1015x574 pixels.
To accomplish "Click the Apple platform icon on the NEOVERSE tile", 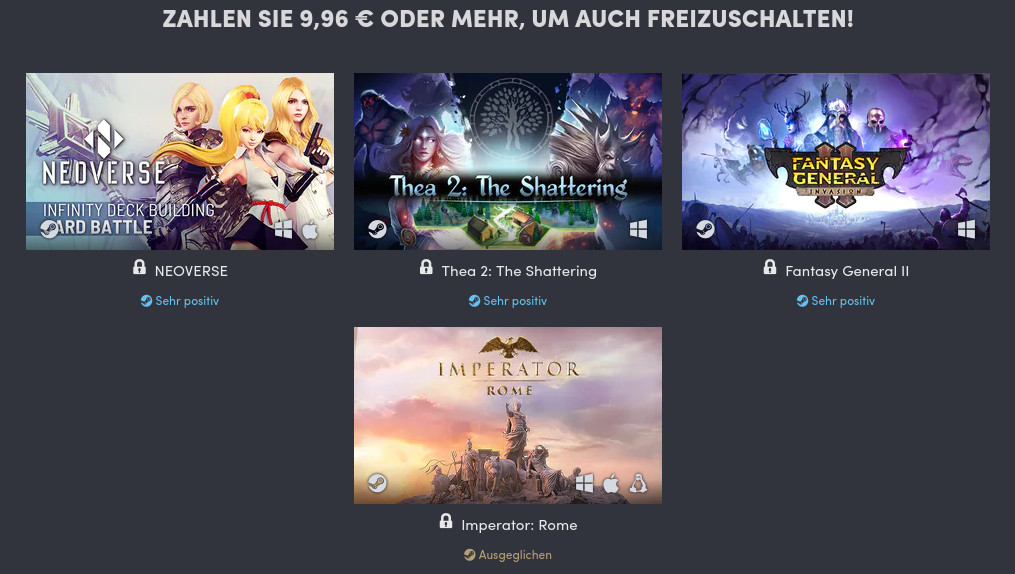I will [x=311, y=228].
